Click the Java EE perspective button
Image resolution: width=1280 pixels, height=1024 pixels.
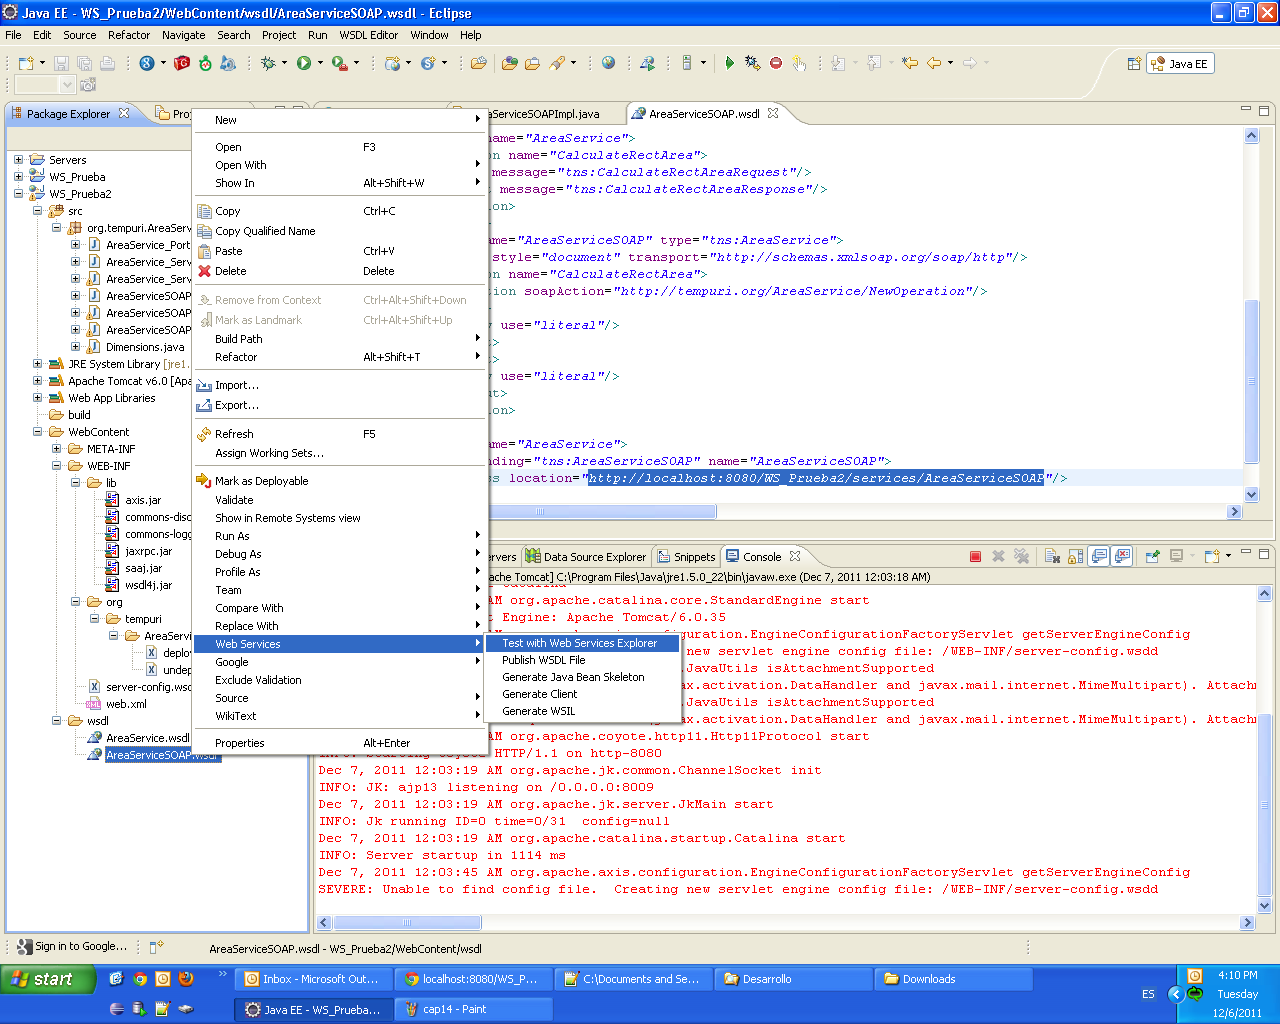[x=1180, y=64]
